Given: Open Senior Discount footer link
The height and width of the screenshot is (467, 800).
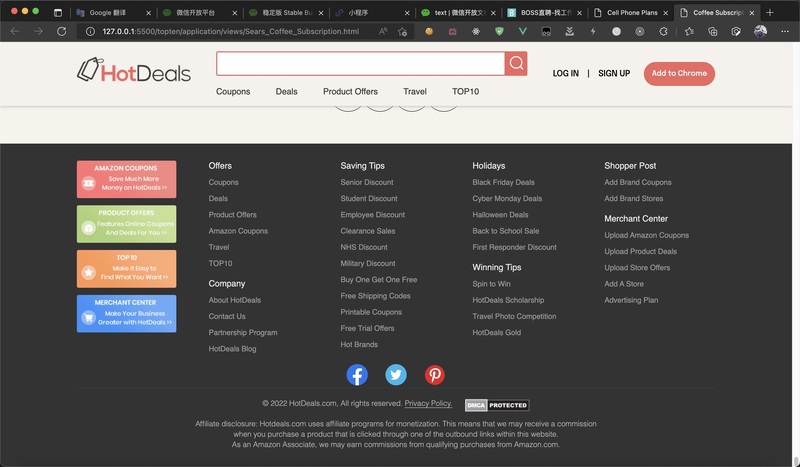Looking at the screenshot, I should coord(367,182).
